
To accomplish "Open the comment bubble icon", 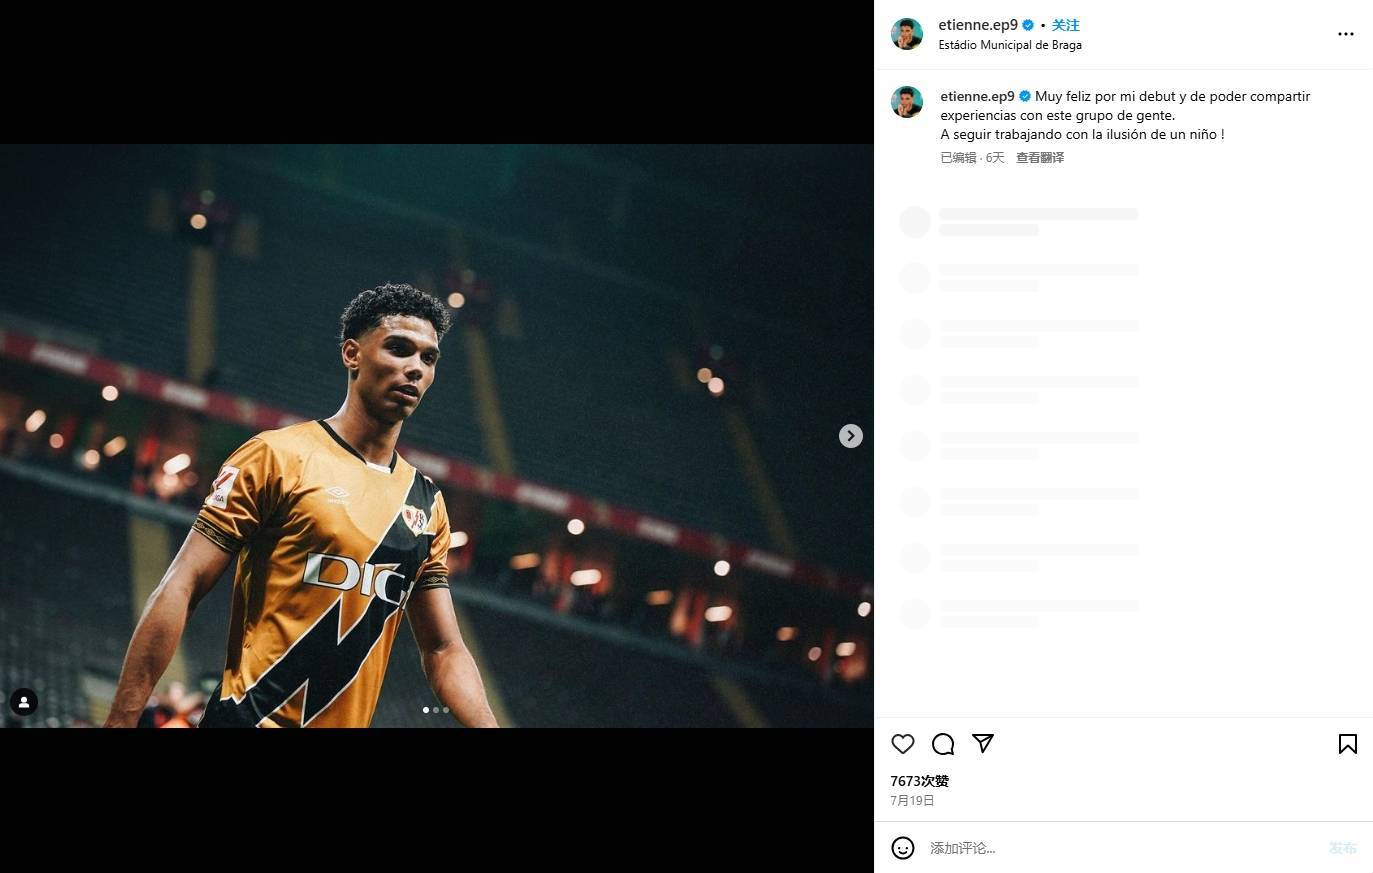I will 943,744.
